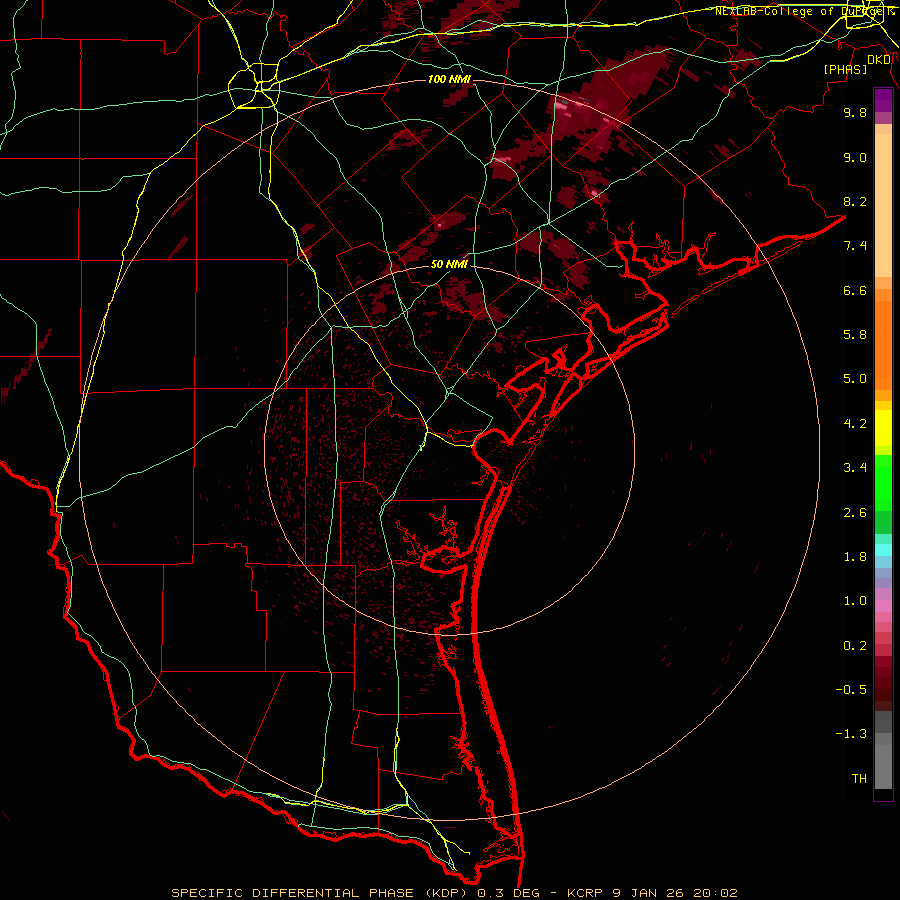Pick the peach segment of the color bar
This screenshot has width=900, height=900.
[x=883, y=206]
